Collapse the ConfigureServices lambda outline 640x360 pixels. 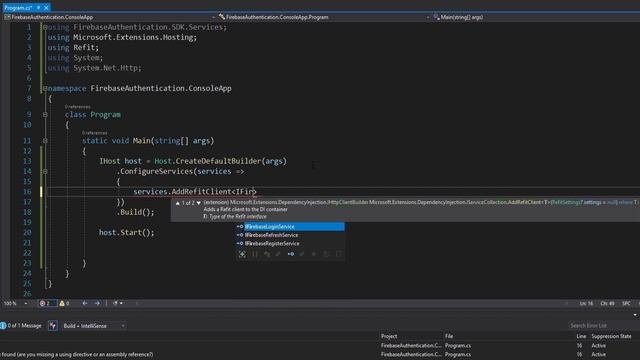point(45,171)
